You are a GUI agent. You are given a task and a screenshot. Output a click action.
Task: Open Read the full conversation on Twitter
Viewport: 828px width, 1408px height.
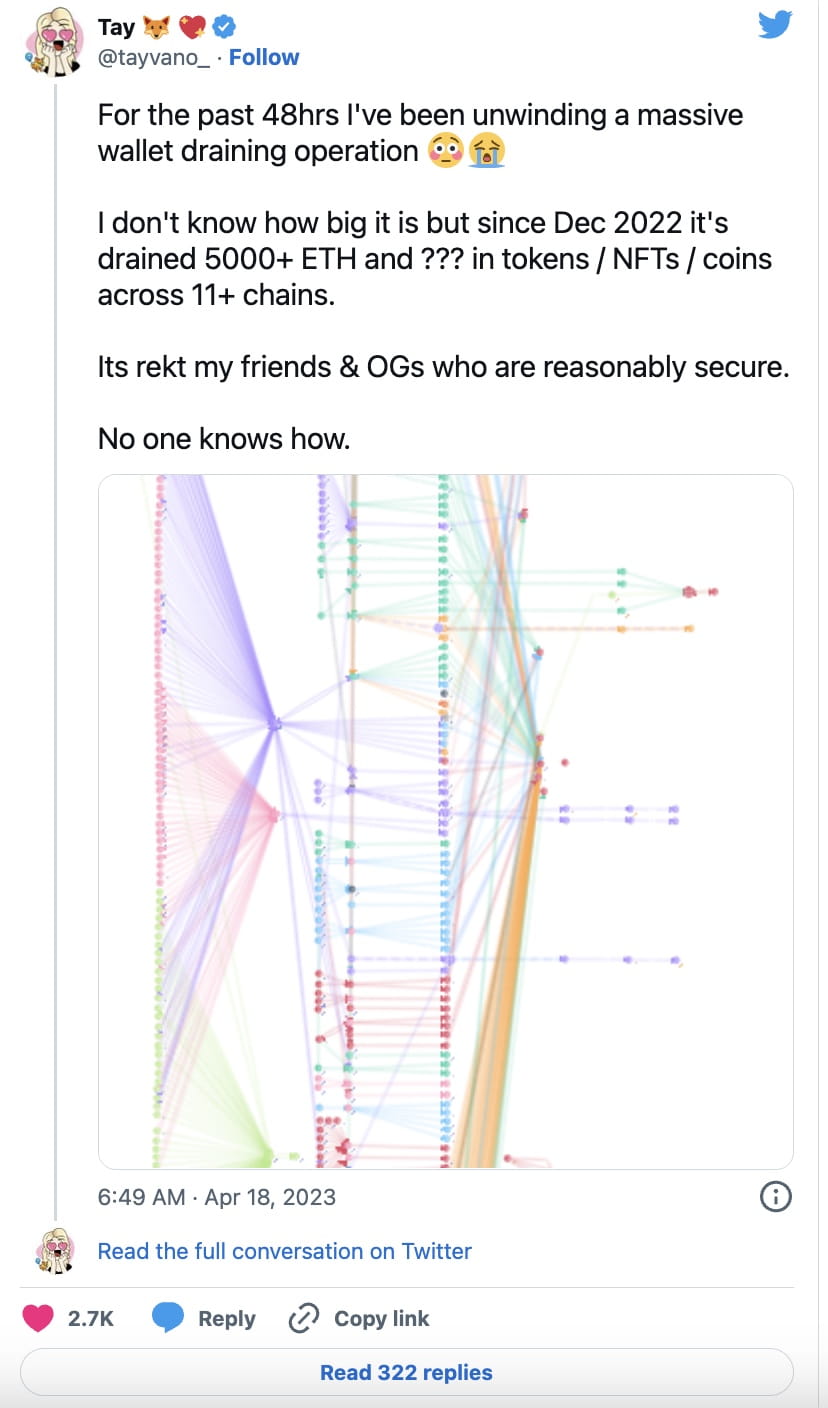(x=283, y=1251)
